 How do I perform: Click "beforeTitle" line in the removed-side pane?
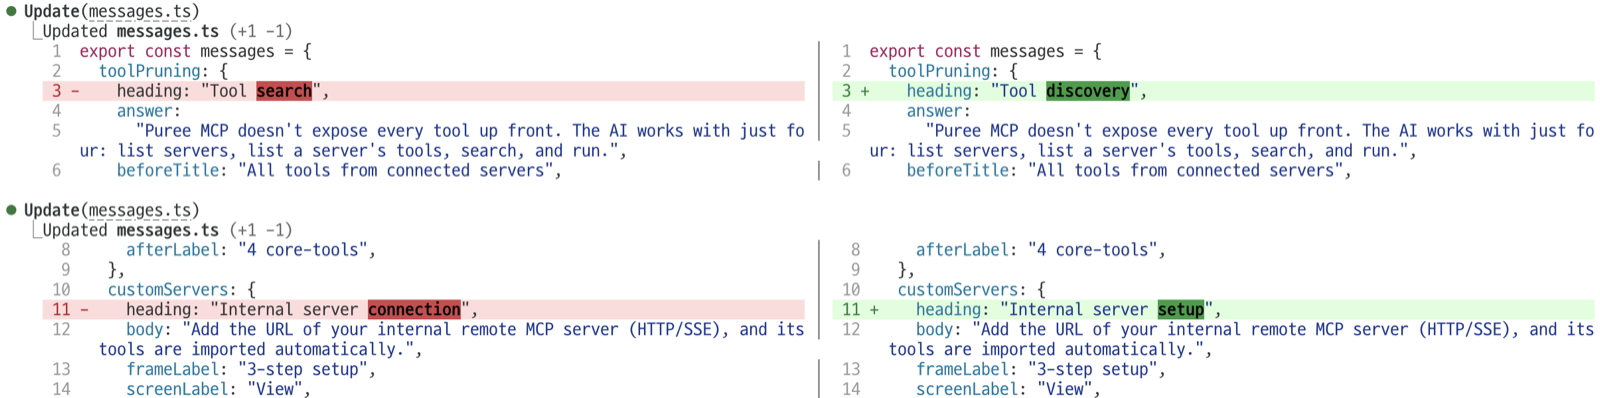tap(339, 171)
